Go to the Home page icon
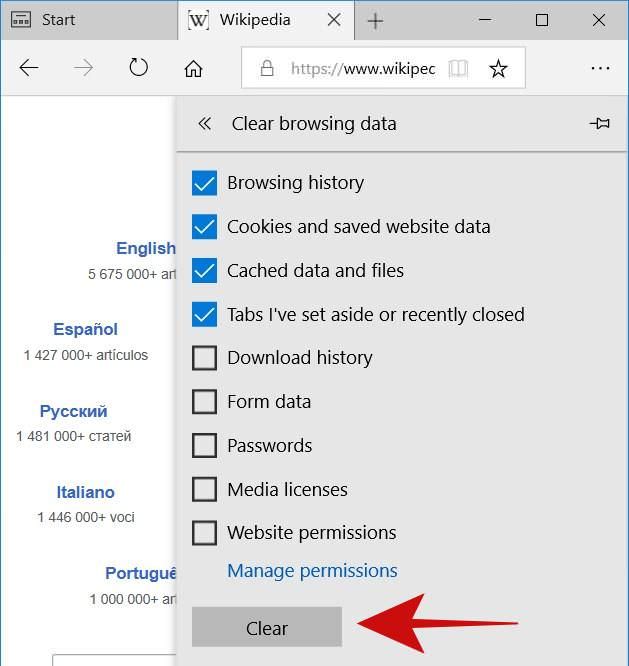 [193, 68]
